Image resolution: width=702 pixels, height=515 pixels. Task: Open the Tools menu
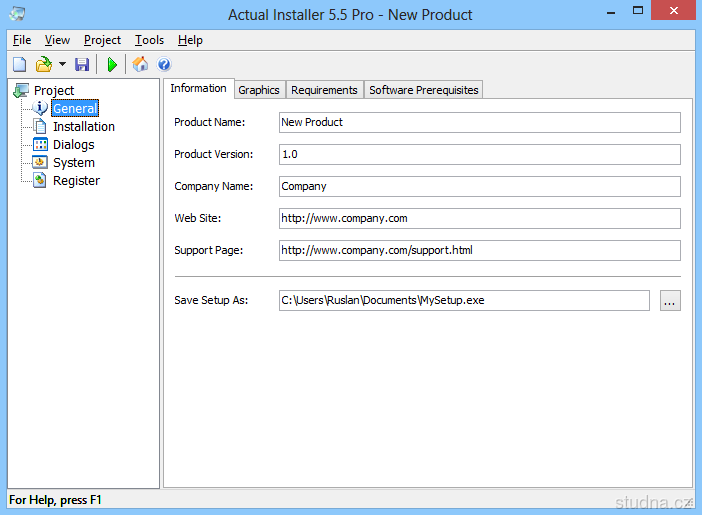tap(149, 40)
